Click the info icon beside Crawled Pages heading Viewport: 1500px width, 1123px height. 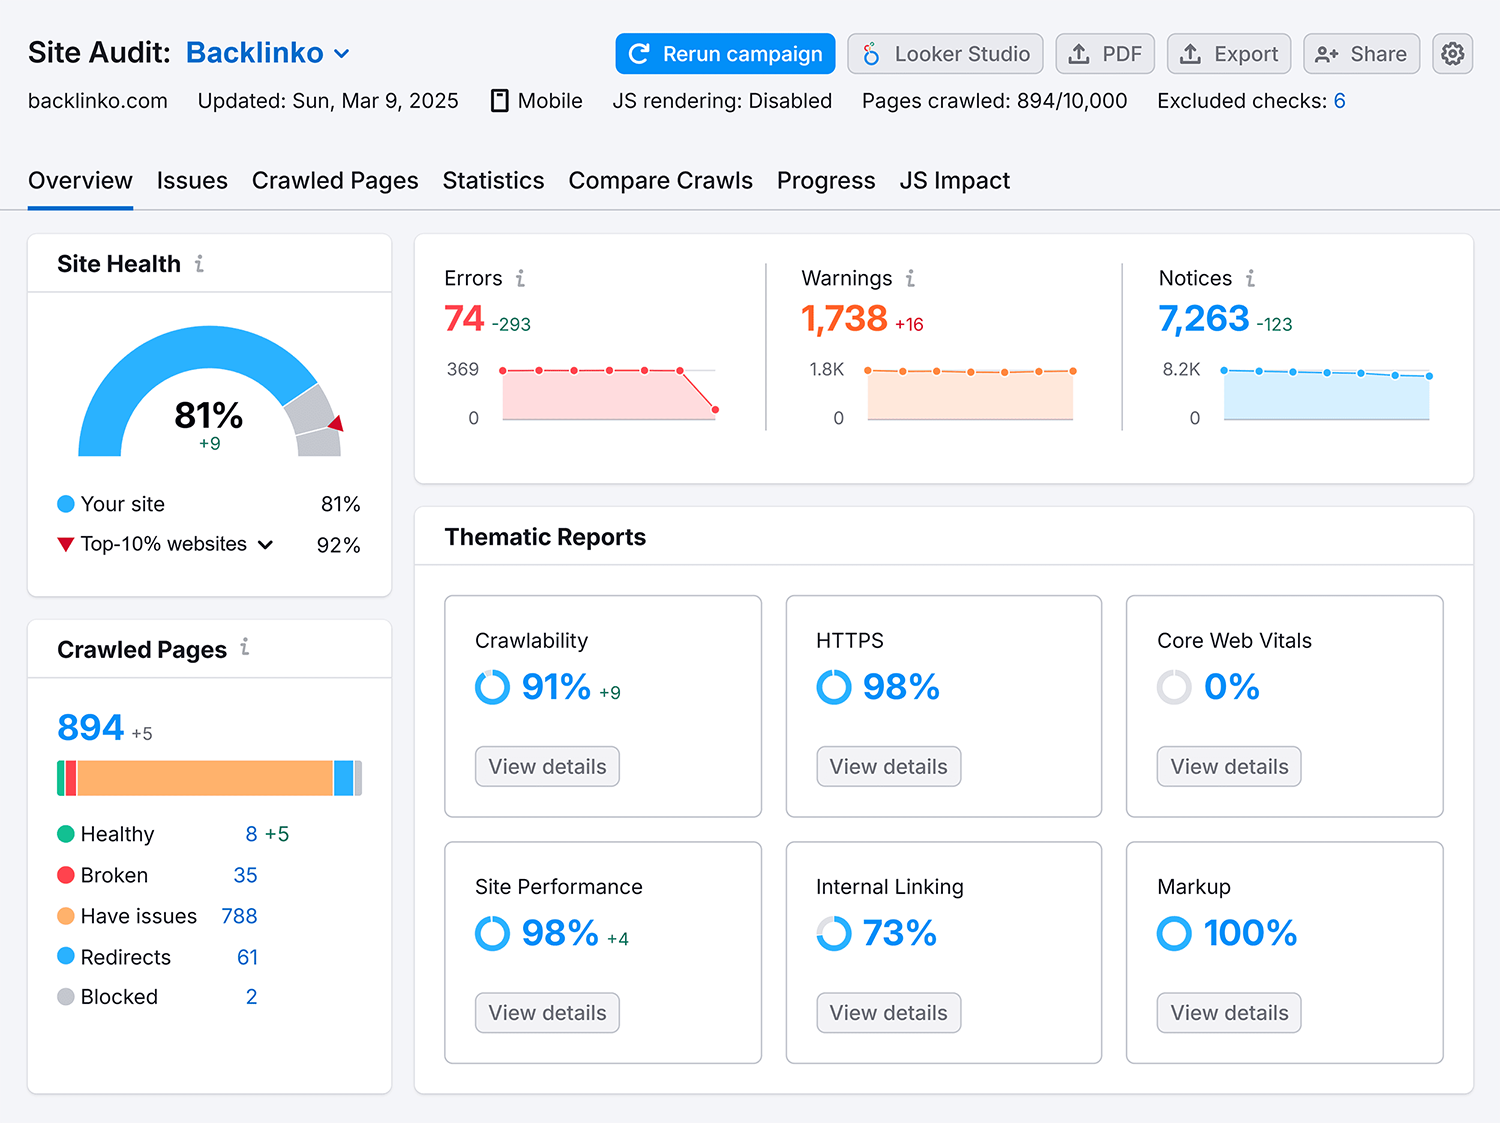(x=245, y=648)
